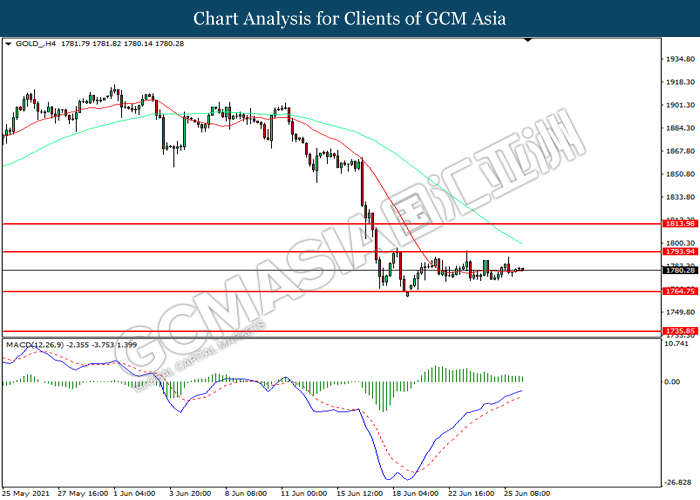Click the 1800.30 price axis value

[x=680, y=243]
